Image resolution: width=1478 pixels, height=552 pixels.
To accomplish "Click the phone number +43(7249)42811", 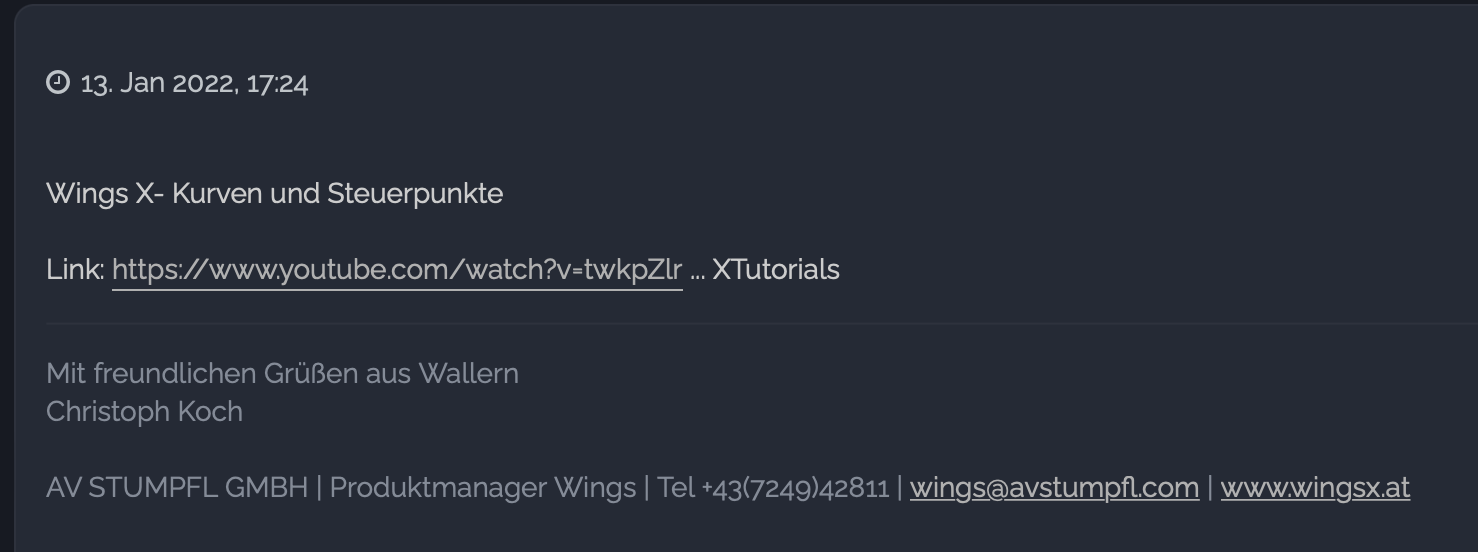I will pyautogui.click(x=795, y=489).
